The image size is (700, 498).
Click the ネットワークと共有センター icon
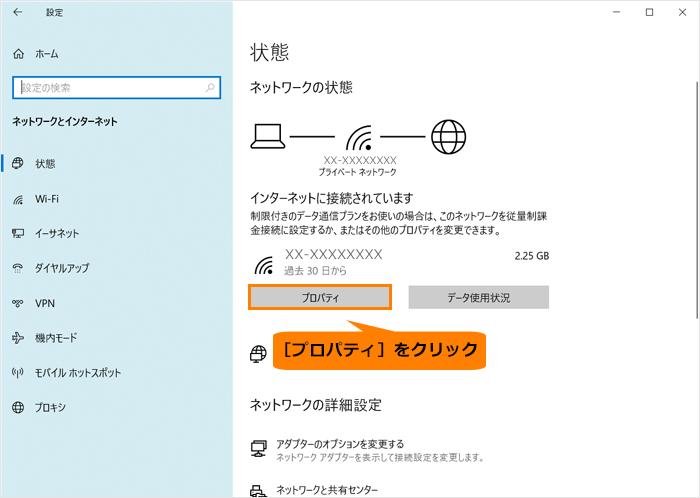[x=259, y=491]
